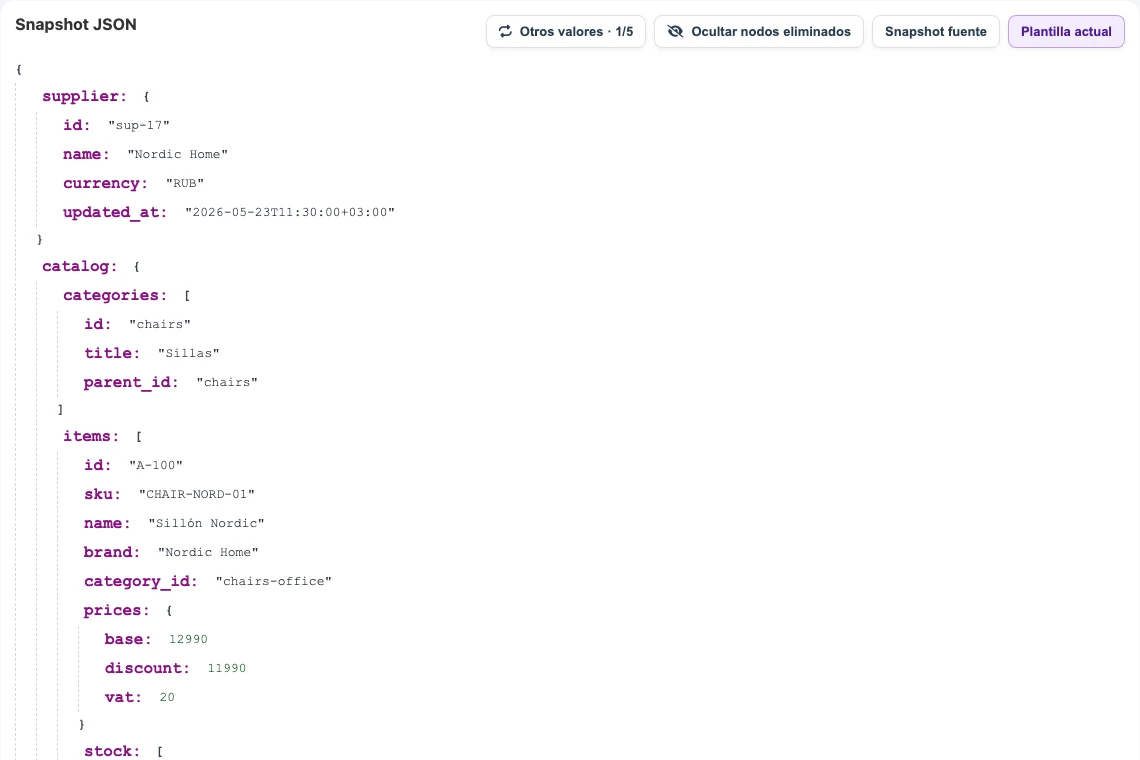Click the discount key label
The height and width of the screenshot is (760, 1140).
tap(147, 668)
